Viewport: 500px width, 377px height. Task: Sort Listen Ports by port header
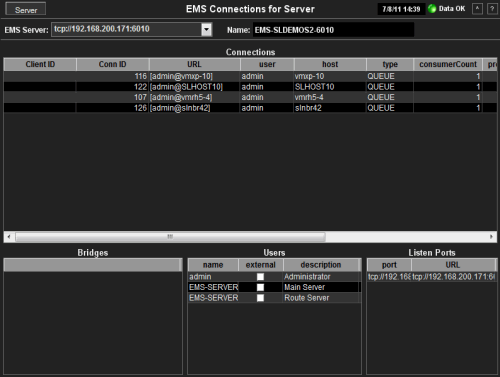[x=389, y=265]
